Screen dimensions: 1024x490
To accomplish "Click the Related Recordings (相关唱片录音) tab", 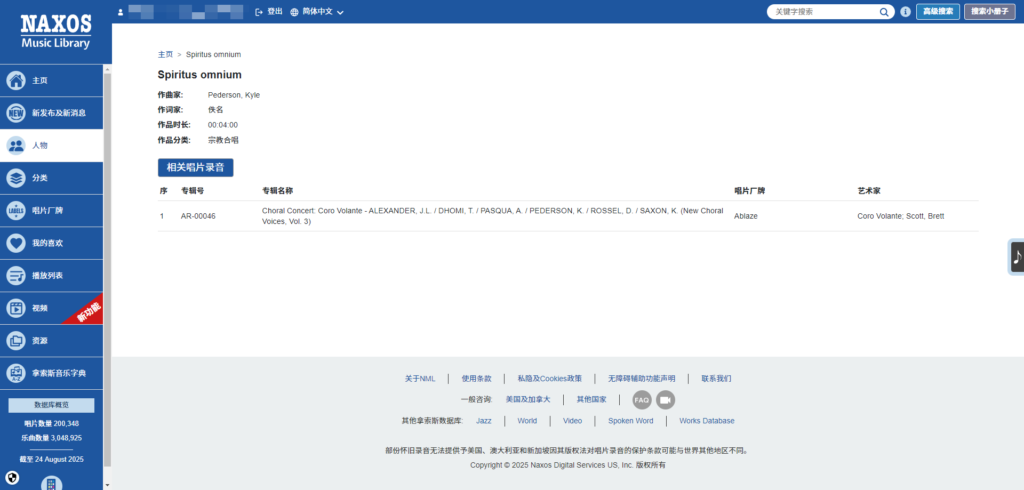I will point(195,168).
